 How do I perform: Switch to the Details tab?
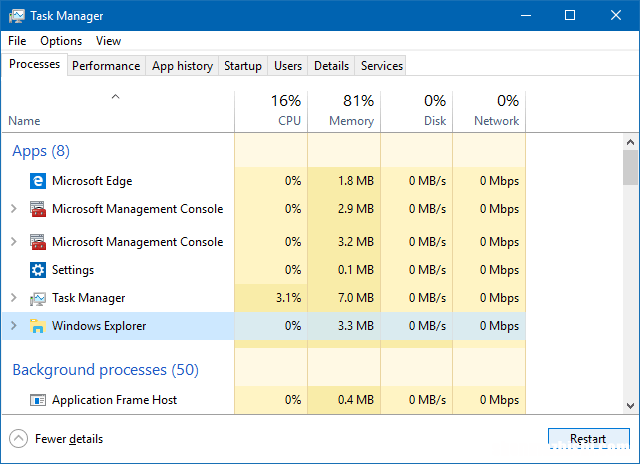pyautogui.click(x=331, y=66)
